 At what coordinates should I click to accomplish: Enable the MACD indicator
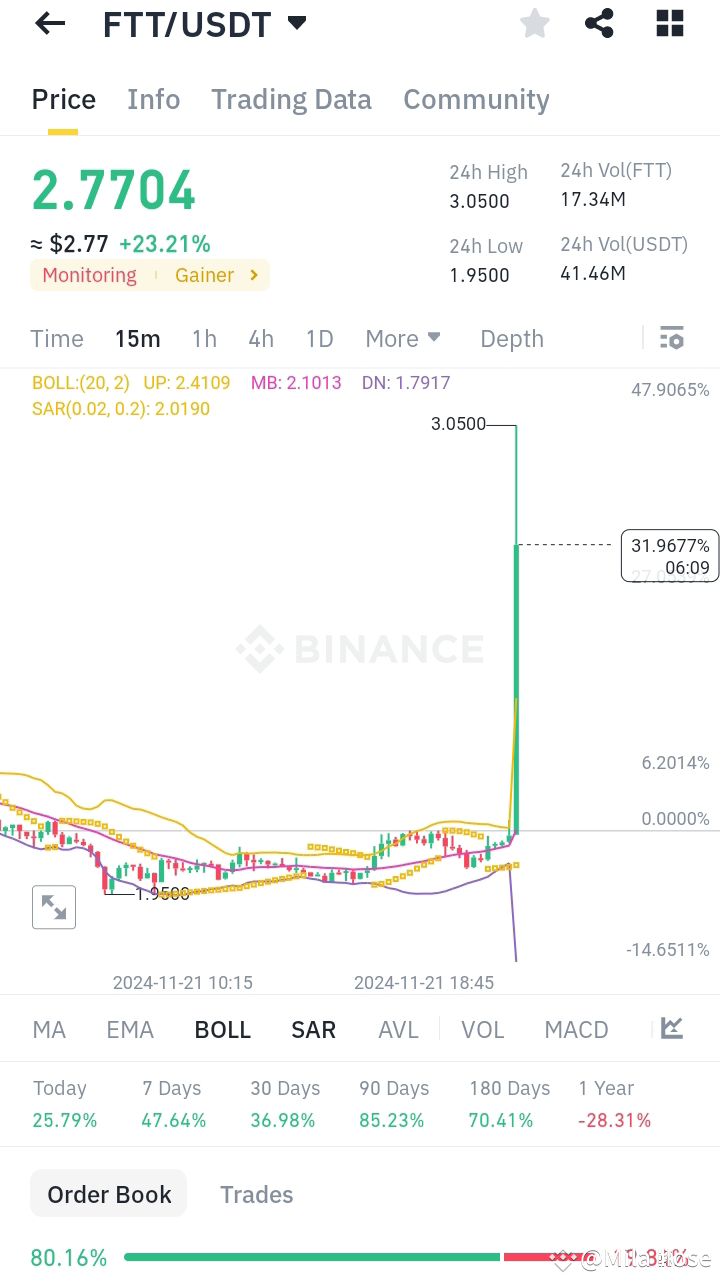coord(576,1029)
